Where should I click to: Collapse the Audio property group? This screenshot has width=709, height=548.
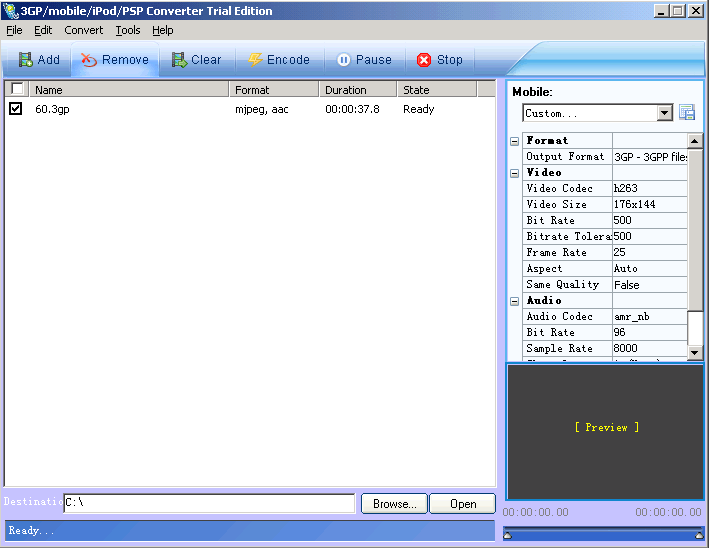click(514, 301)
